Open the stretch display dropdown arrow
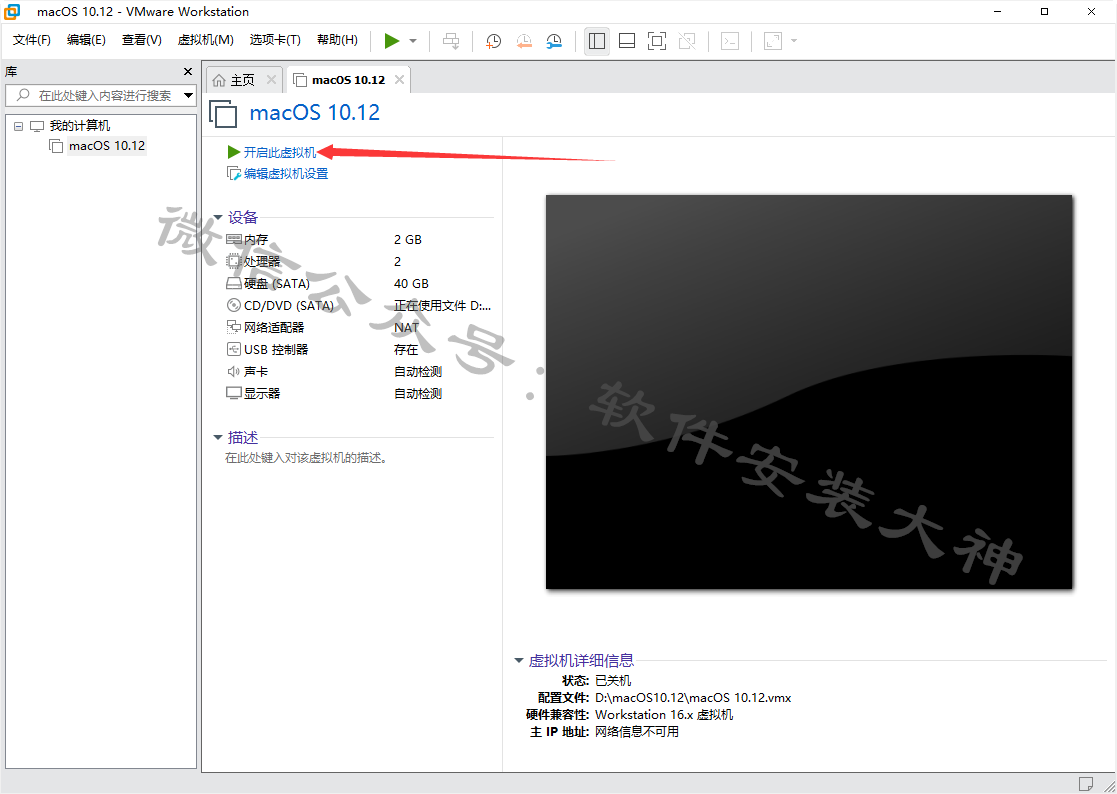1117x794 pixels. click(x=794, y=41)
